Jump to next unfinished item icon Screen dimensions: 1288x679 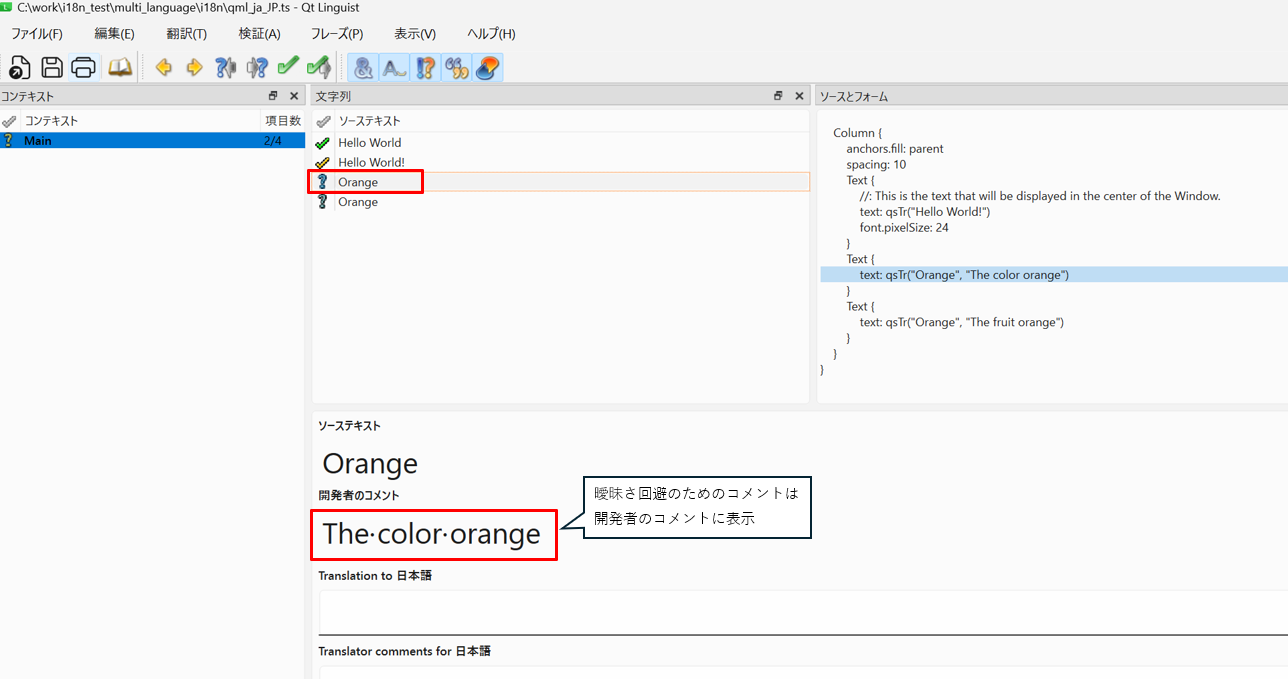click(x=257, y=67)
